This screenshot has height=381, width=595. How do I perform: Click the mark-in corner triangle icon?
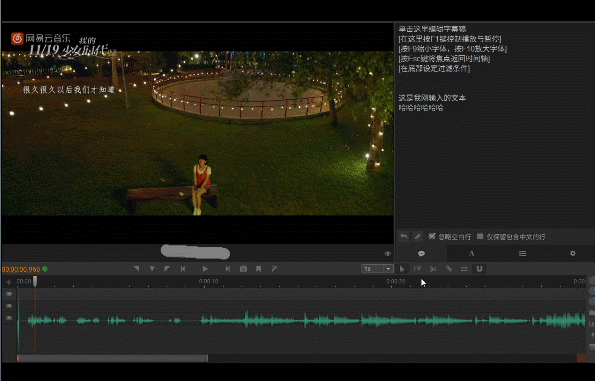coord(136,269)
